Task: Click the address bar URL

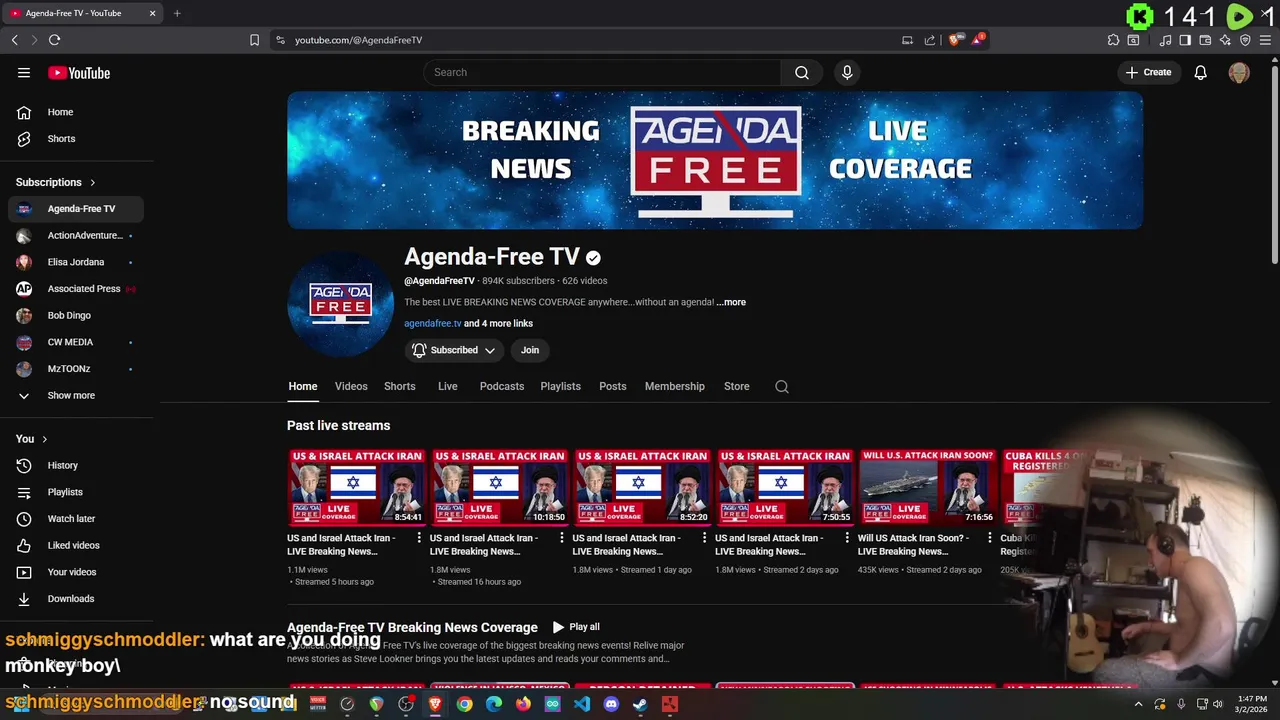Action: click(x=358, y=40)
